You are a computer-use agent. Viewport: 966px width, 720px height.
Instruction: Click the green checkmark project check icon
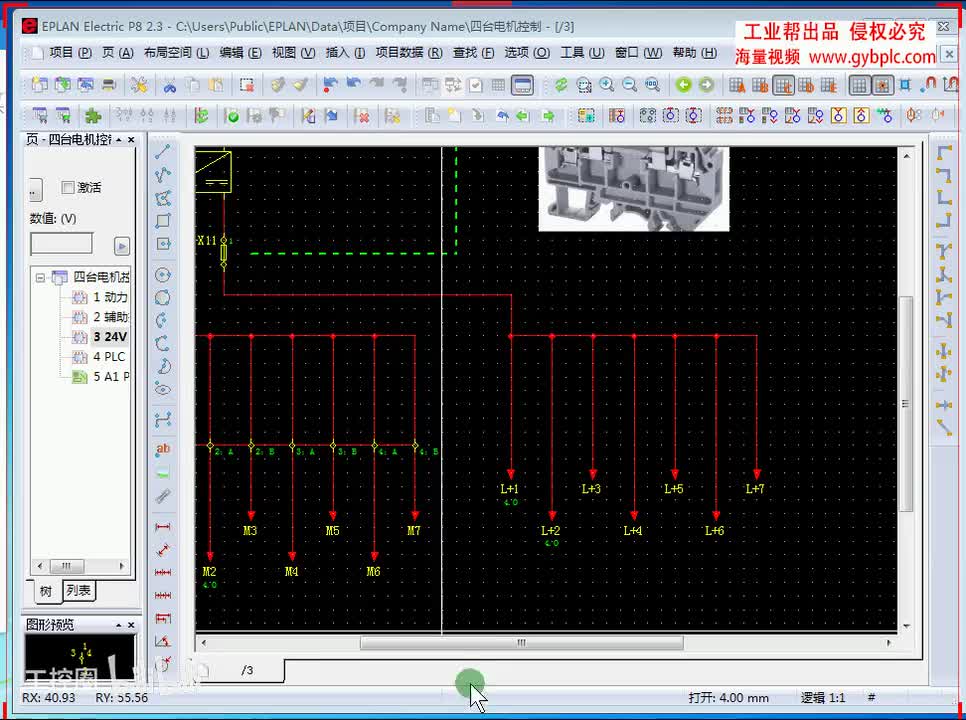pos(232,115)
